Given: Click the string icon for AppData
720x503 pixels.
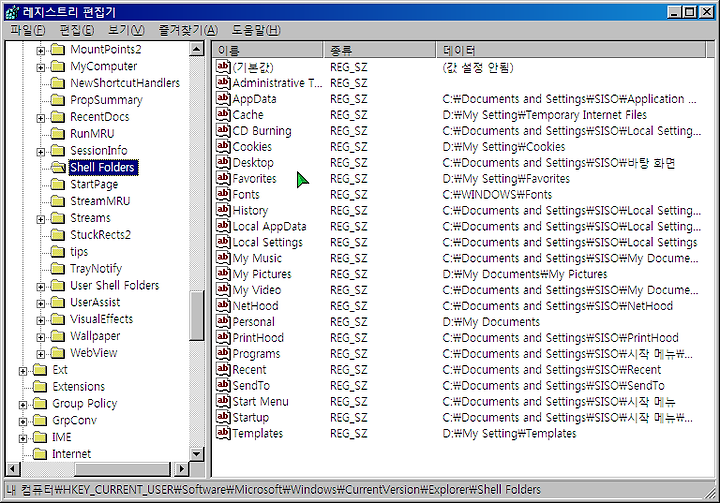Looking at the screenshot, I should pos(223,98).
